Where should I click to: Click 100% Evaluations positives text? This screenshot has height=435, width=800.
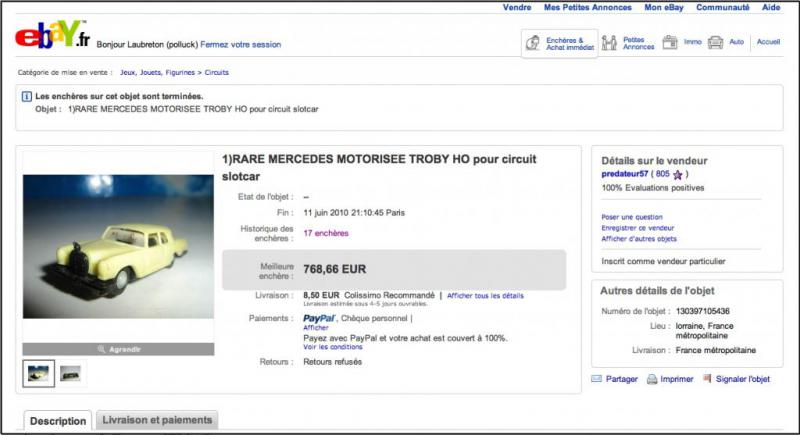coord(653,188)
